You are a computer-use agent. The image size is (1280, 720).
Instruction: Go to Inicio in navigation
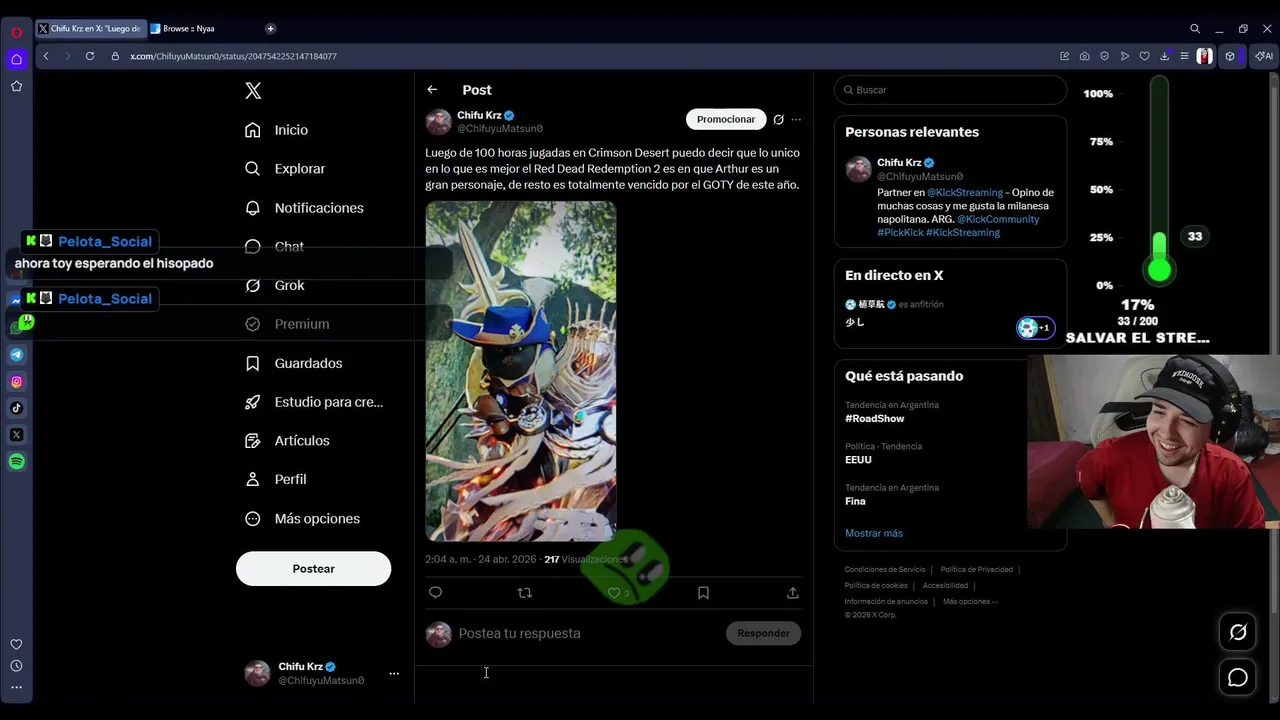point(278,130)
